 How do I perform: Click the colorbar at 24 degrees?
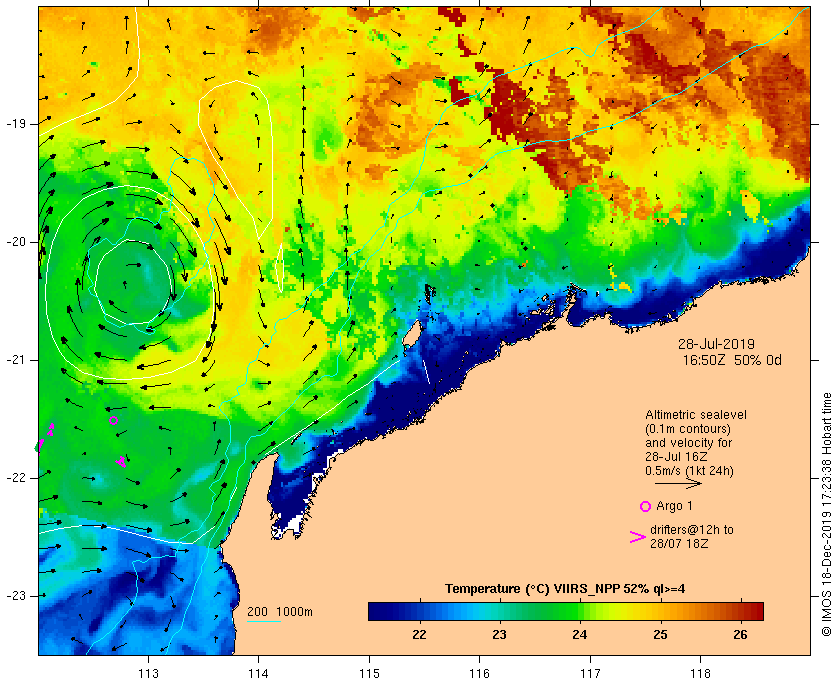[580, 611]
